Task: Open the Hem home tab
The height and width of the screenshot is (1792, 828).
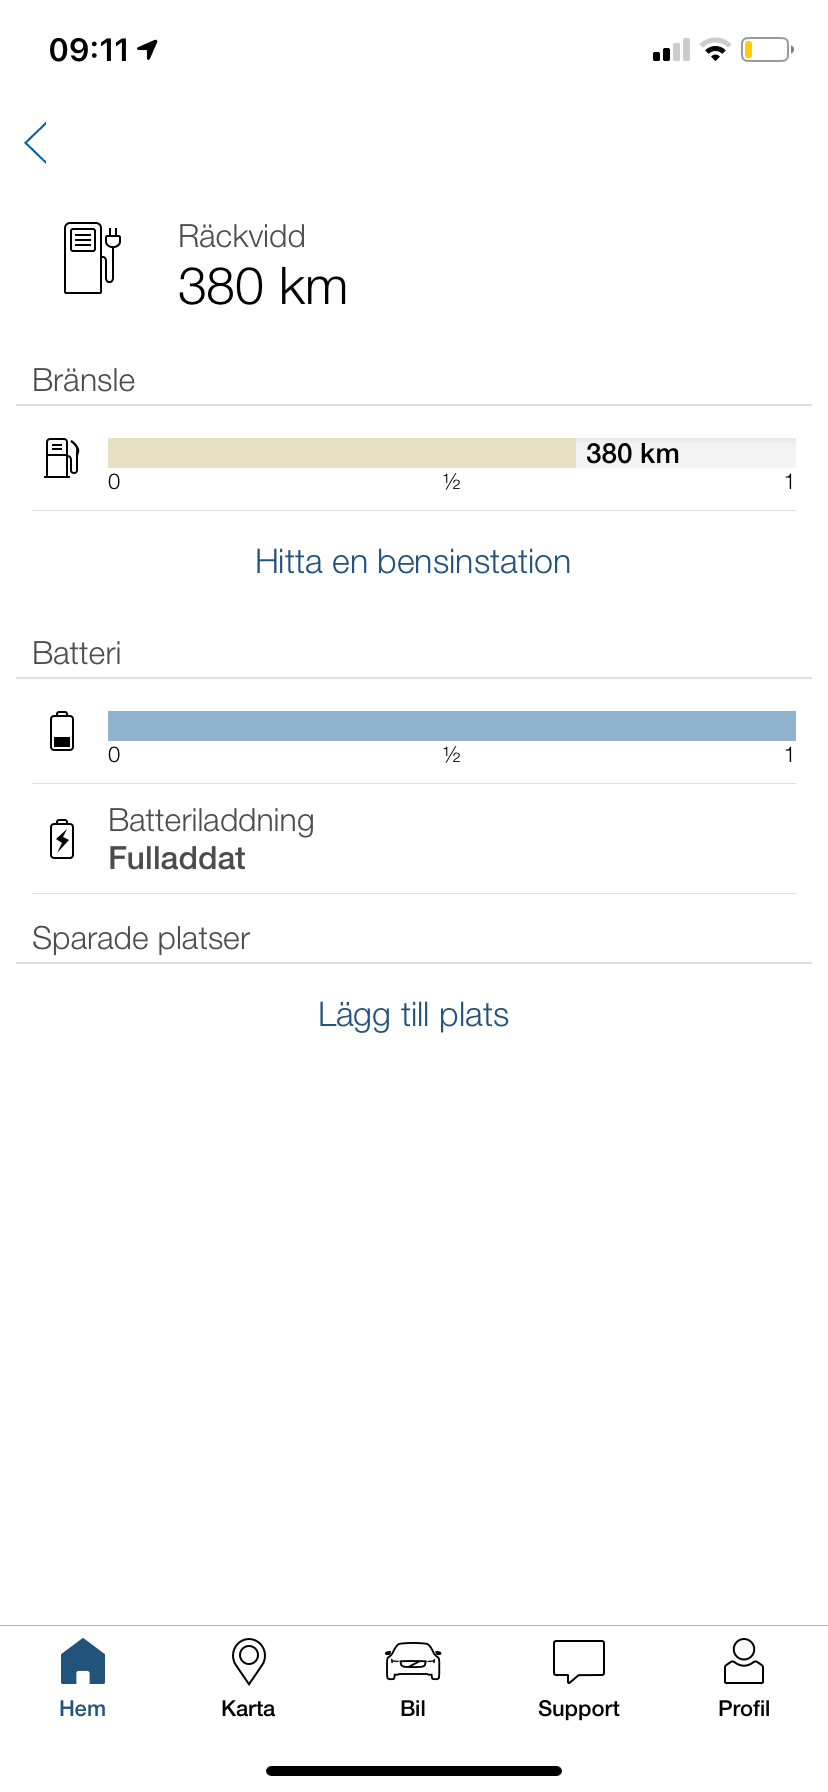Action: click(x=83, y=1680)
